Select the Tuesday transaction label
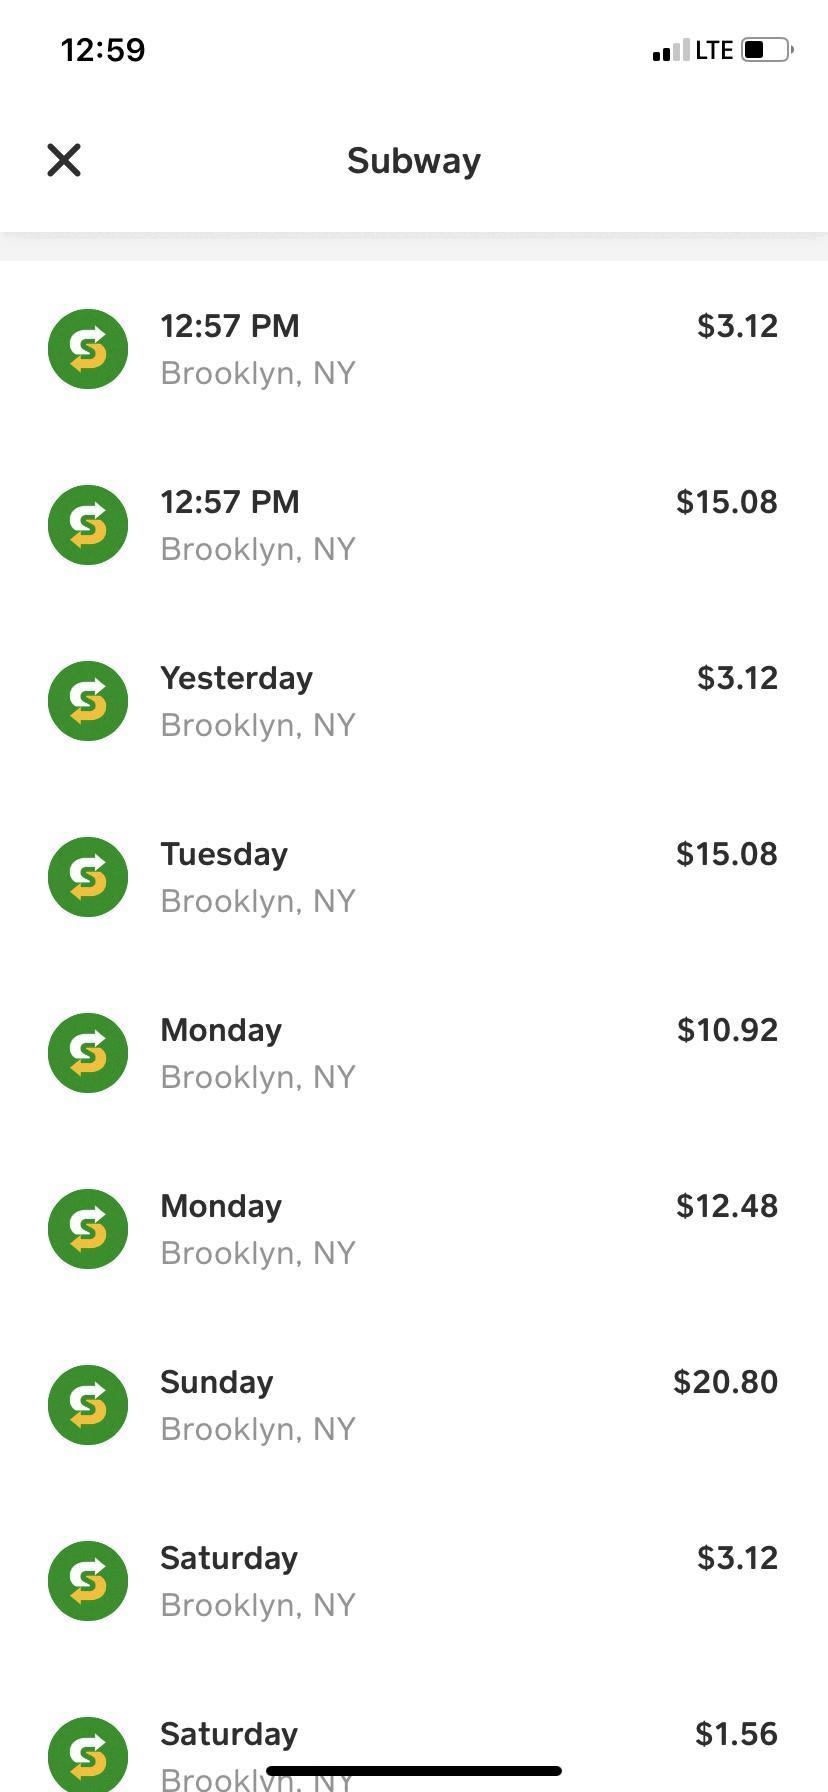Viewport: 828px width, 1792px height. point(224,854)
